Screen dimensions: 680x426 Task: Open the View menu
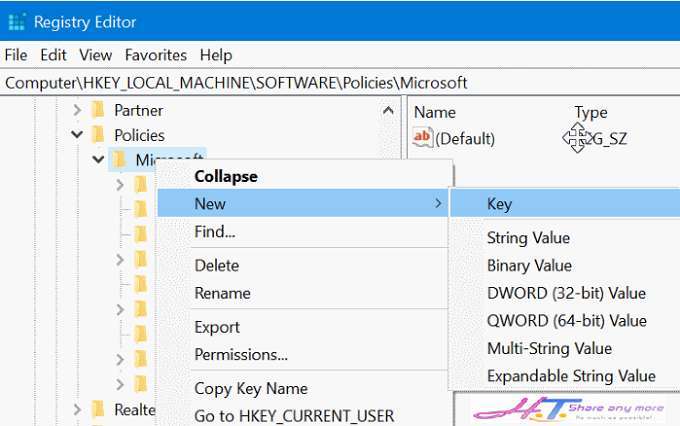click(95, 55)
